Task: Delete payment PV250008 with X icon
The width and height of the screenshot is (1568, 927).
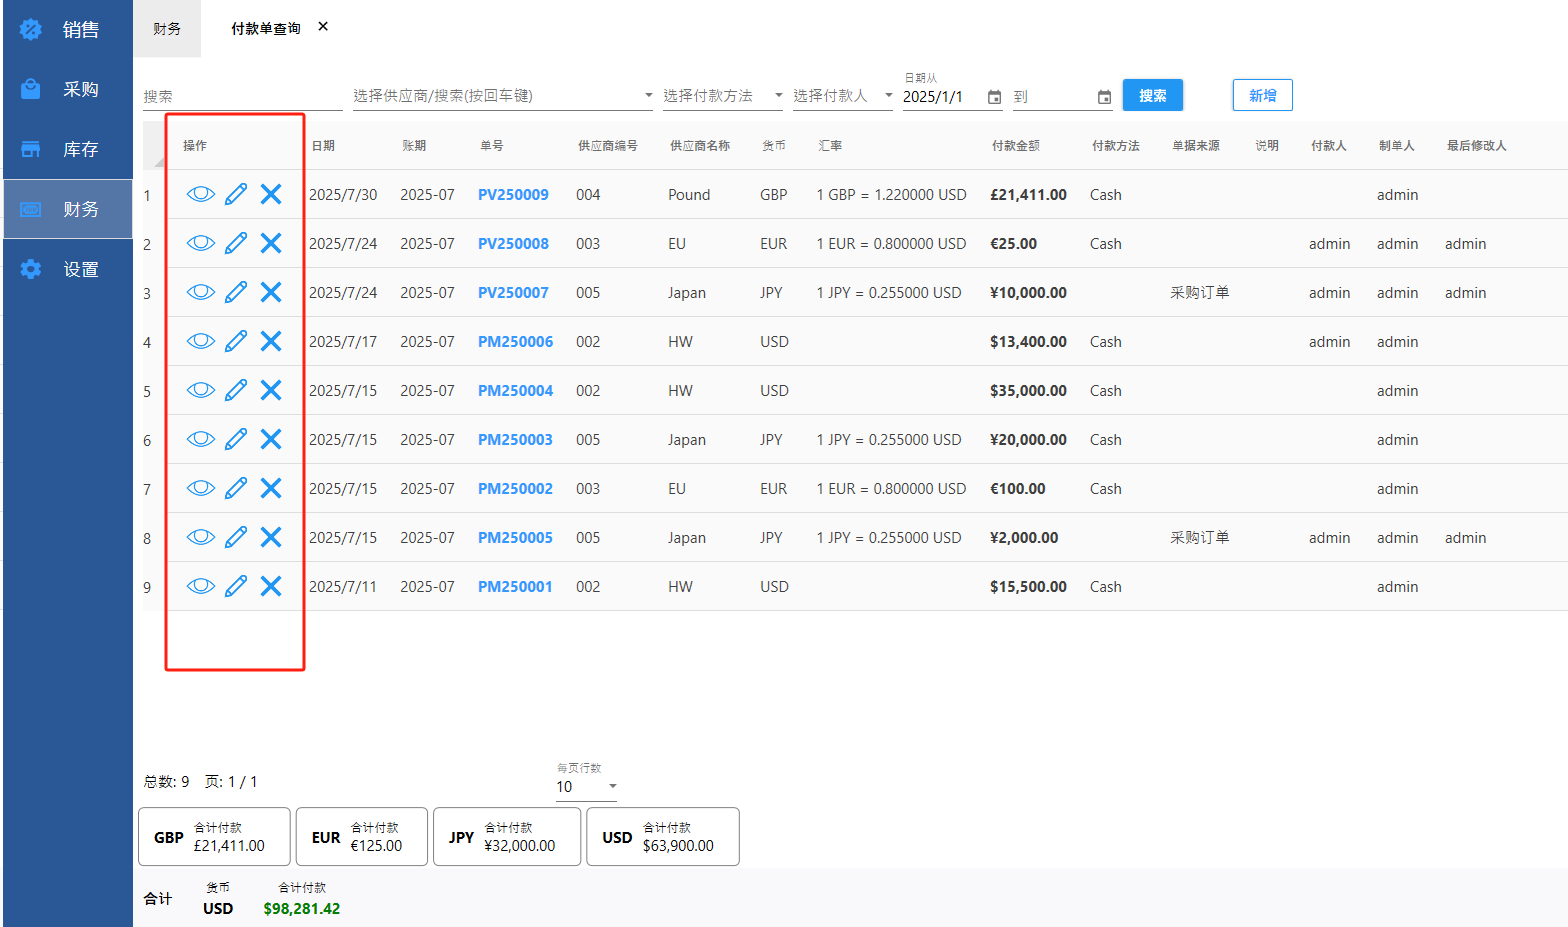Action: (x=271, y=243)
